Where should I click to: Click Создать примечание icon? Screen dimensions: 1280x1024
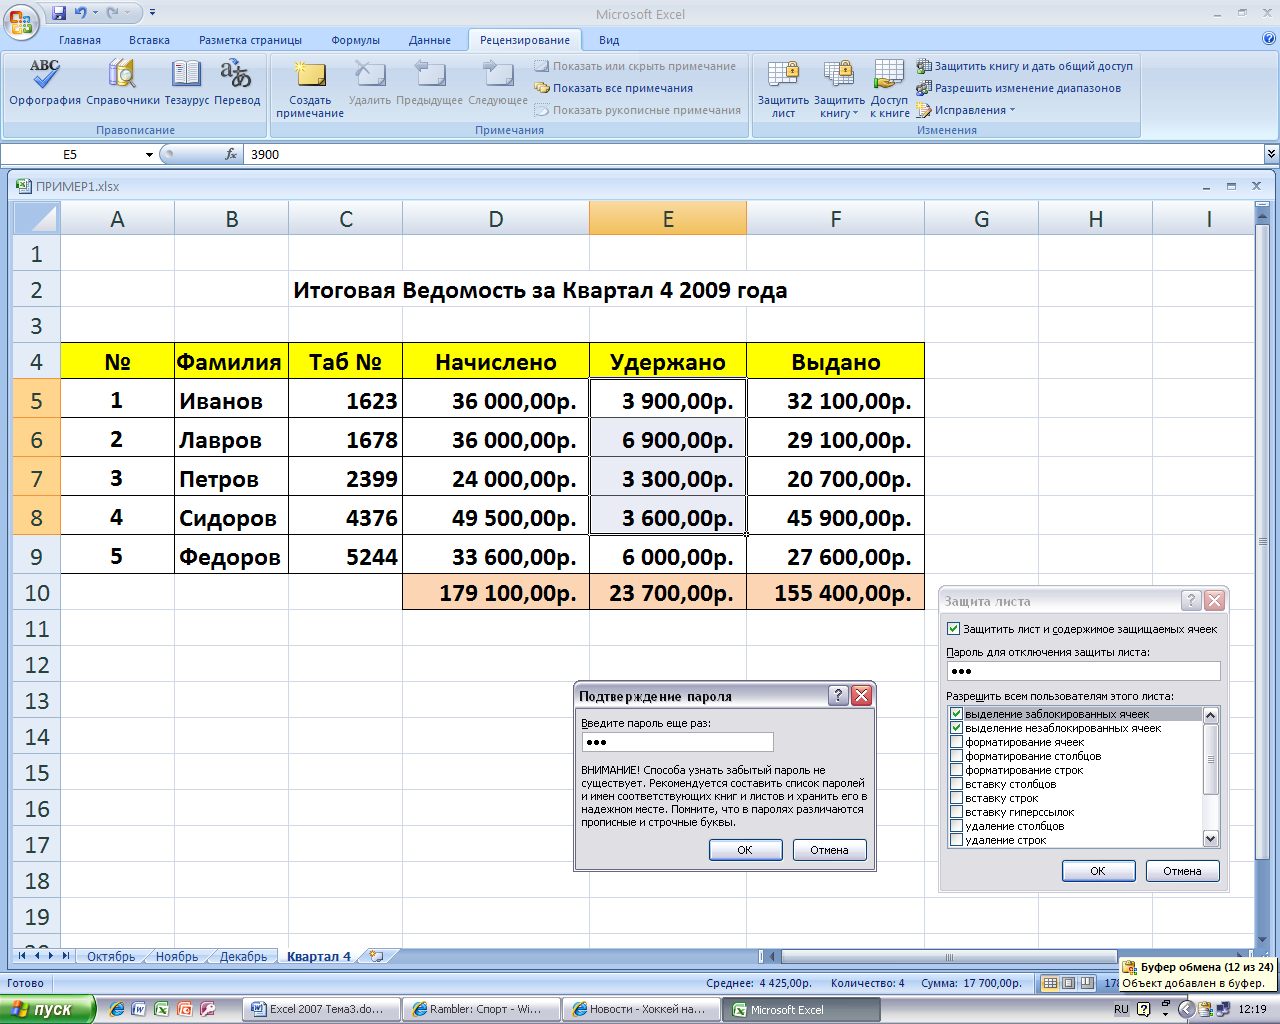[310, 88]
